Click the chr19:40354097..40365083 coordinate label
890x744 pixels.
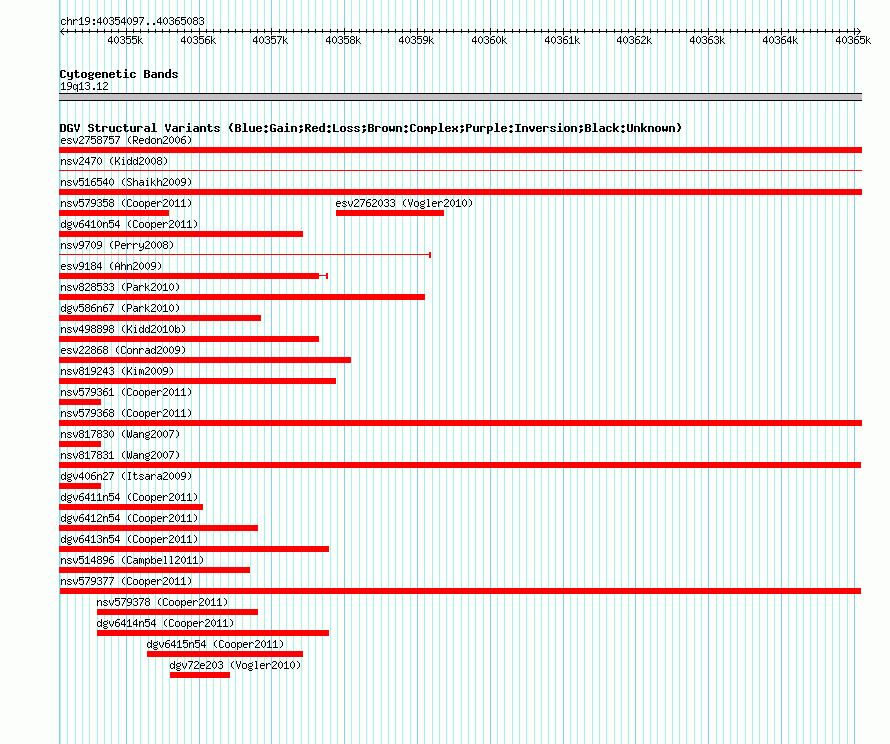[x=132, y=21]
